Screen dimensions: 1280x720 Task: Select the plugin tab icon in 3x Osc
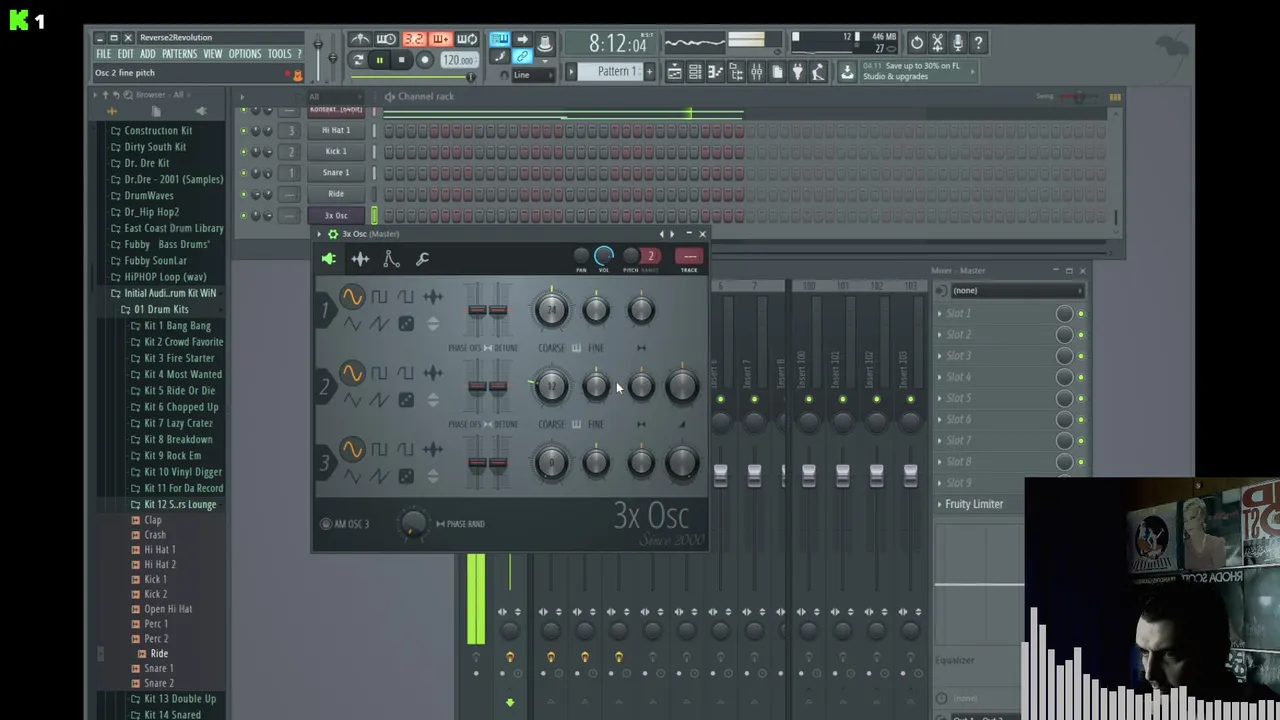tap(329, 259)
